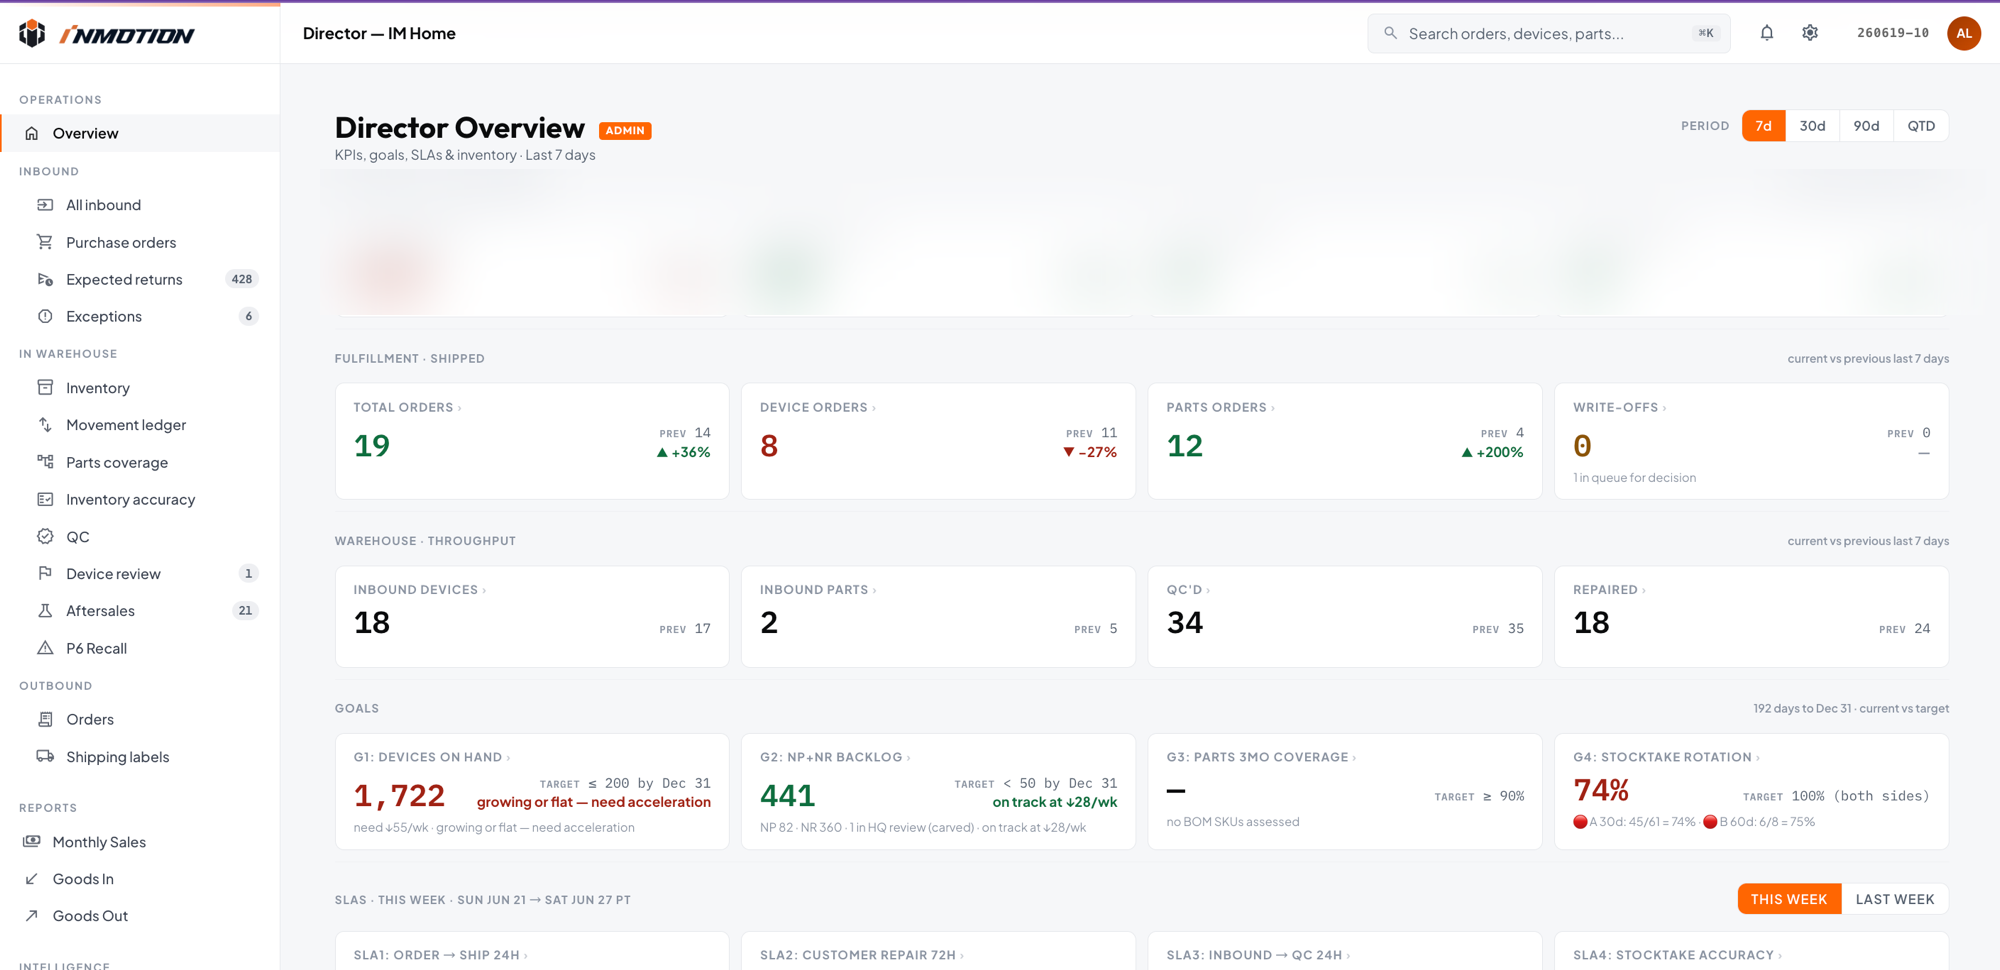Click the Goods Out arrow icon

pos(32,915)
